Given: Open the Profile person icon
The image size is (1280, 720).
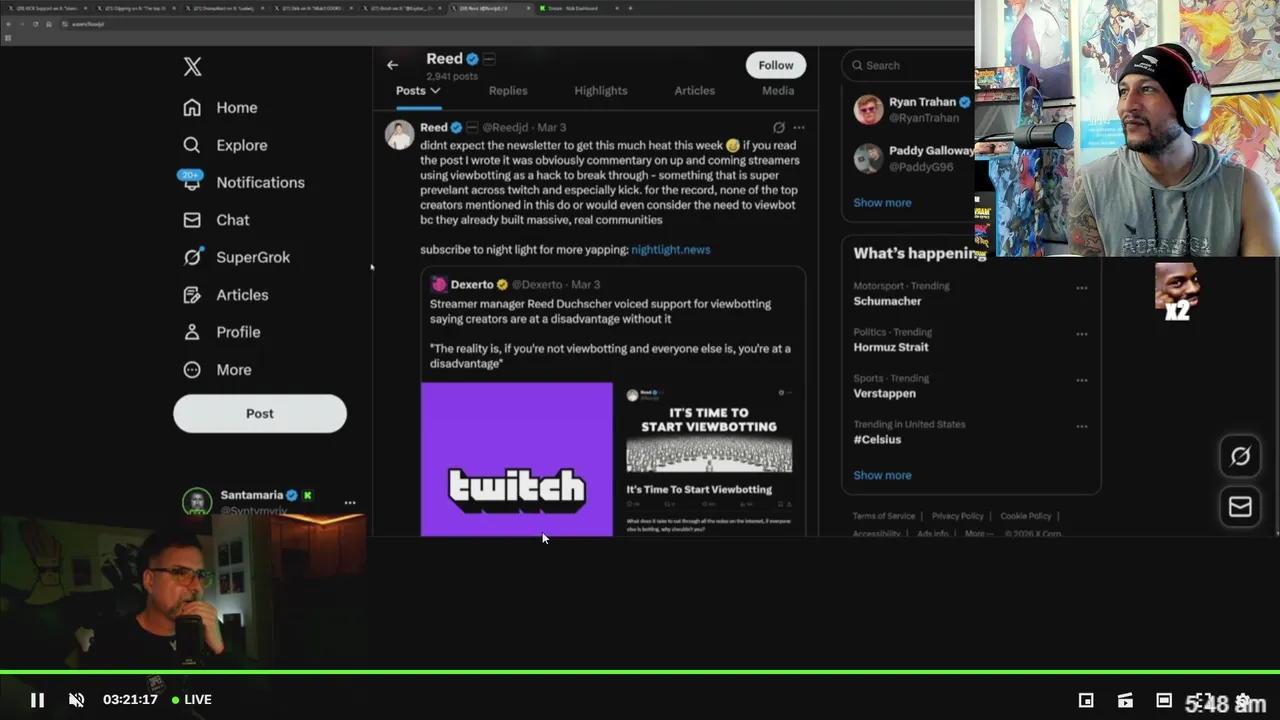Looking at the screenshot, I should click(192, 332).
